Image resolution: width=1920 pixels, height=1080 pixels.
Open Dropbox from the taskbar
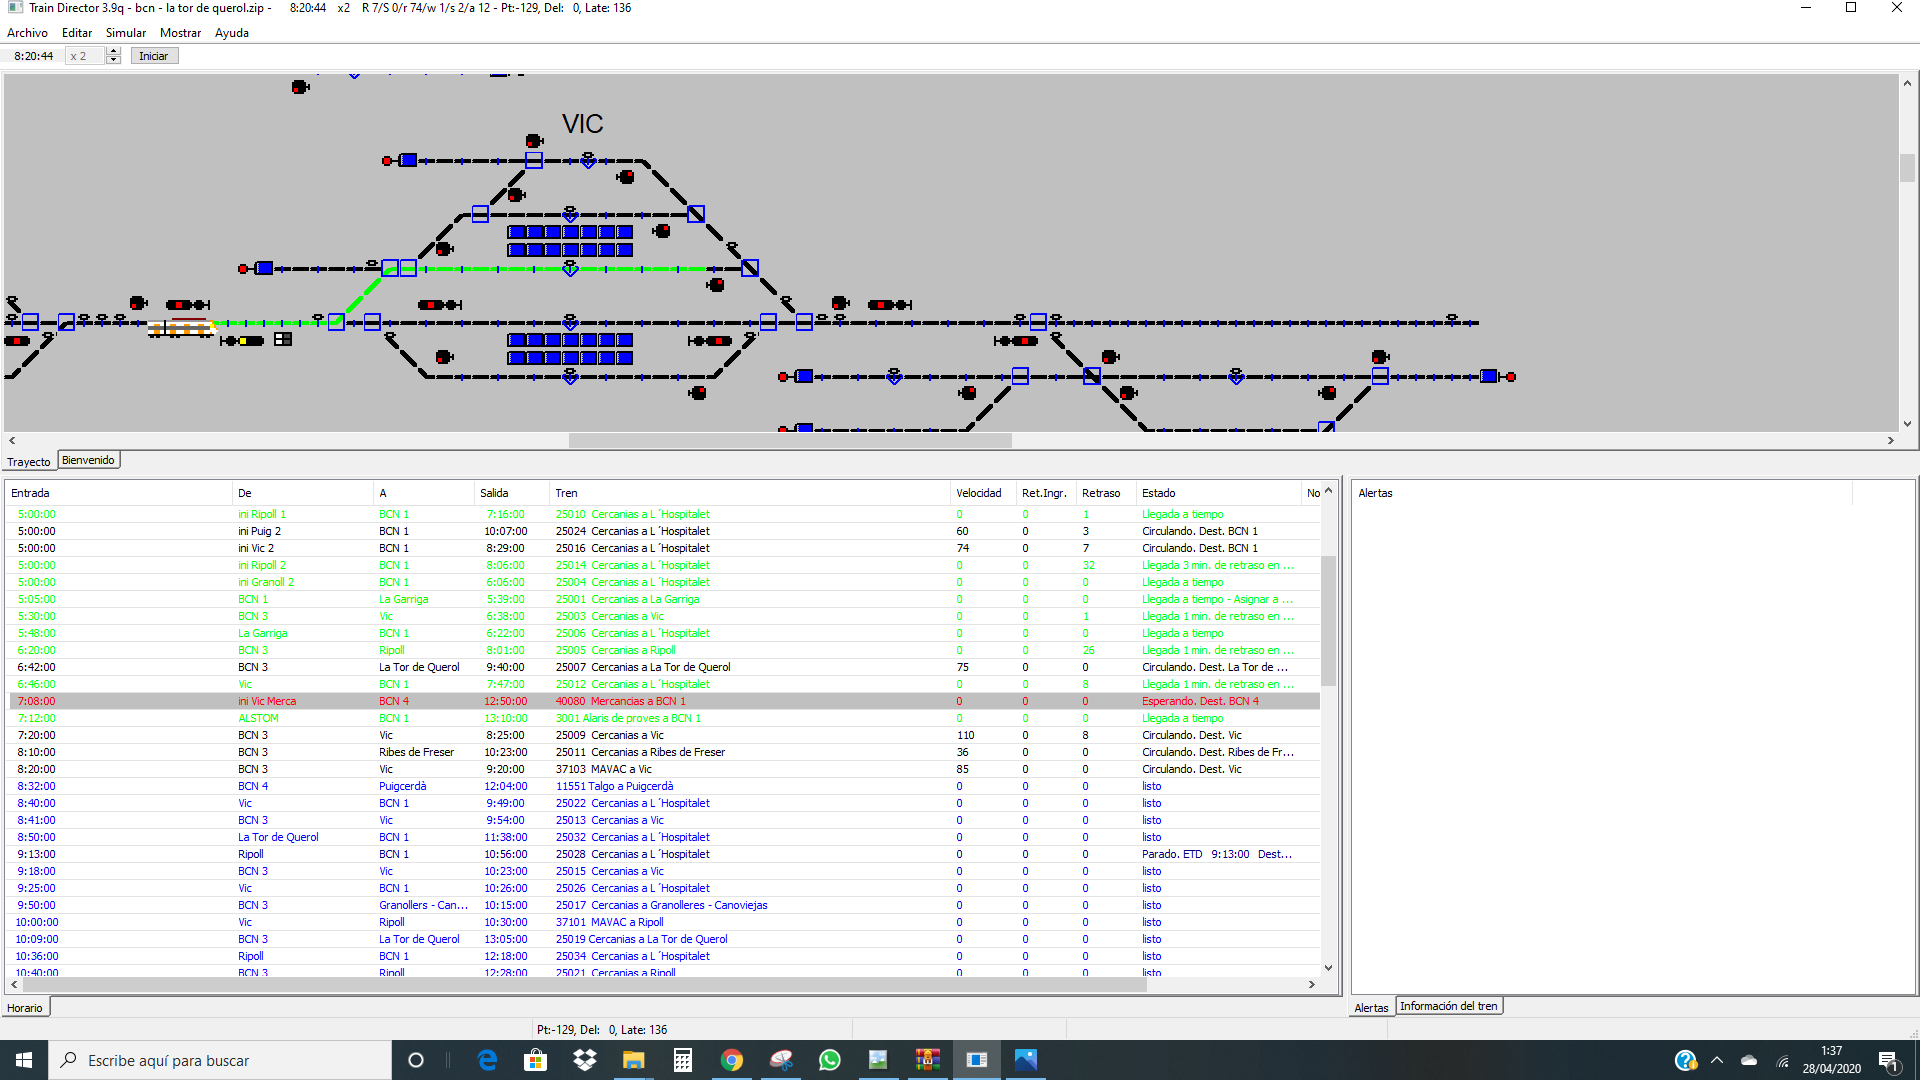click(x=585, y=1060)
